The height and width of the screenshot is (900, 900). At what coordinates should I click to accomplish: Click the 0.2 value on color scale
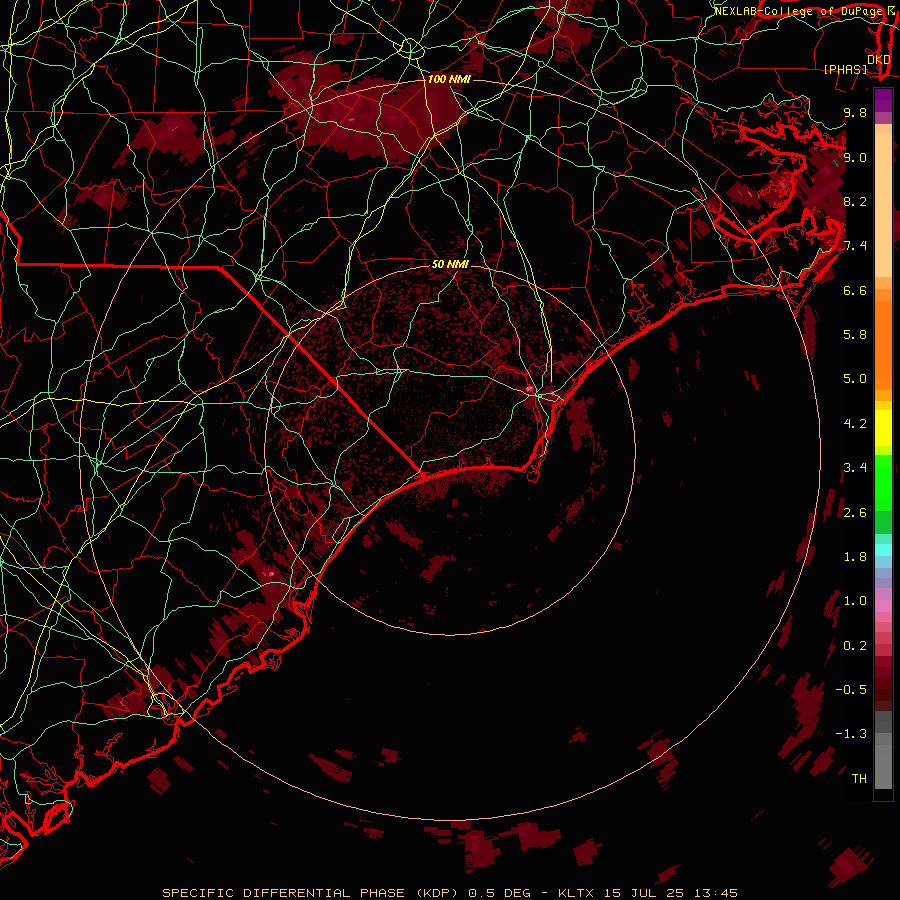[855, 646]
